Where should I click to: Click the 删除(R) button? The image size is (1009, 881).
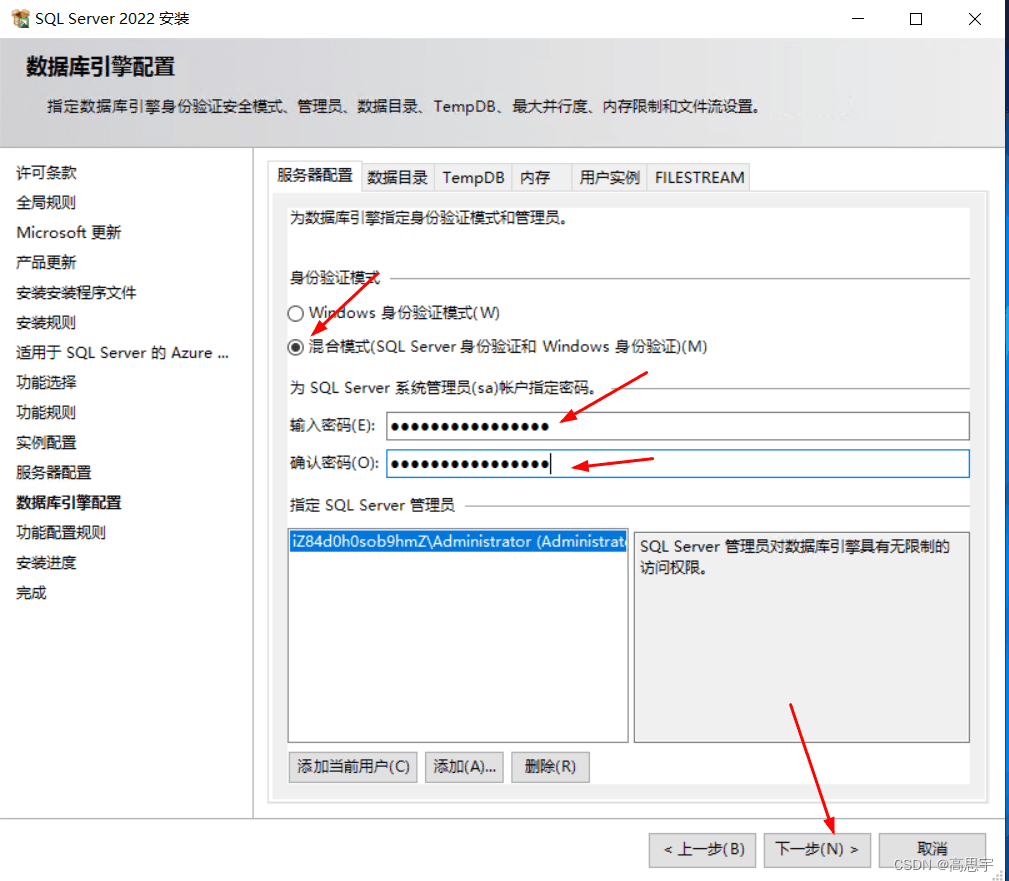point(550,766)
